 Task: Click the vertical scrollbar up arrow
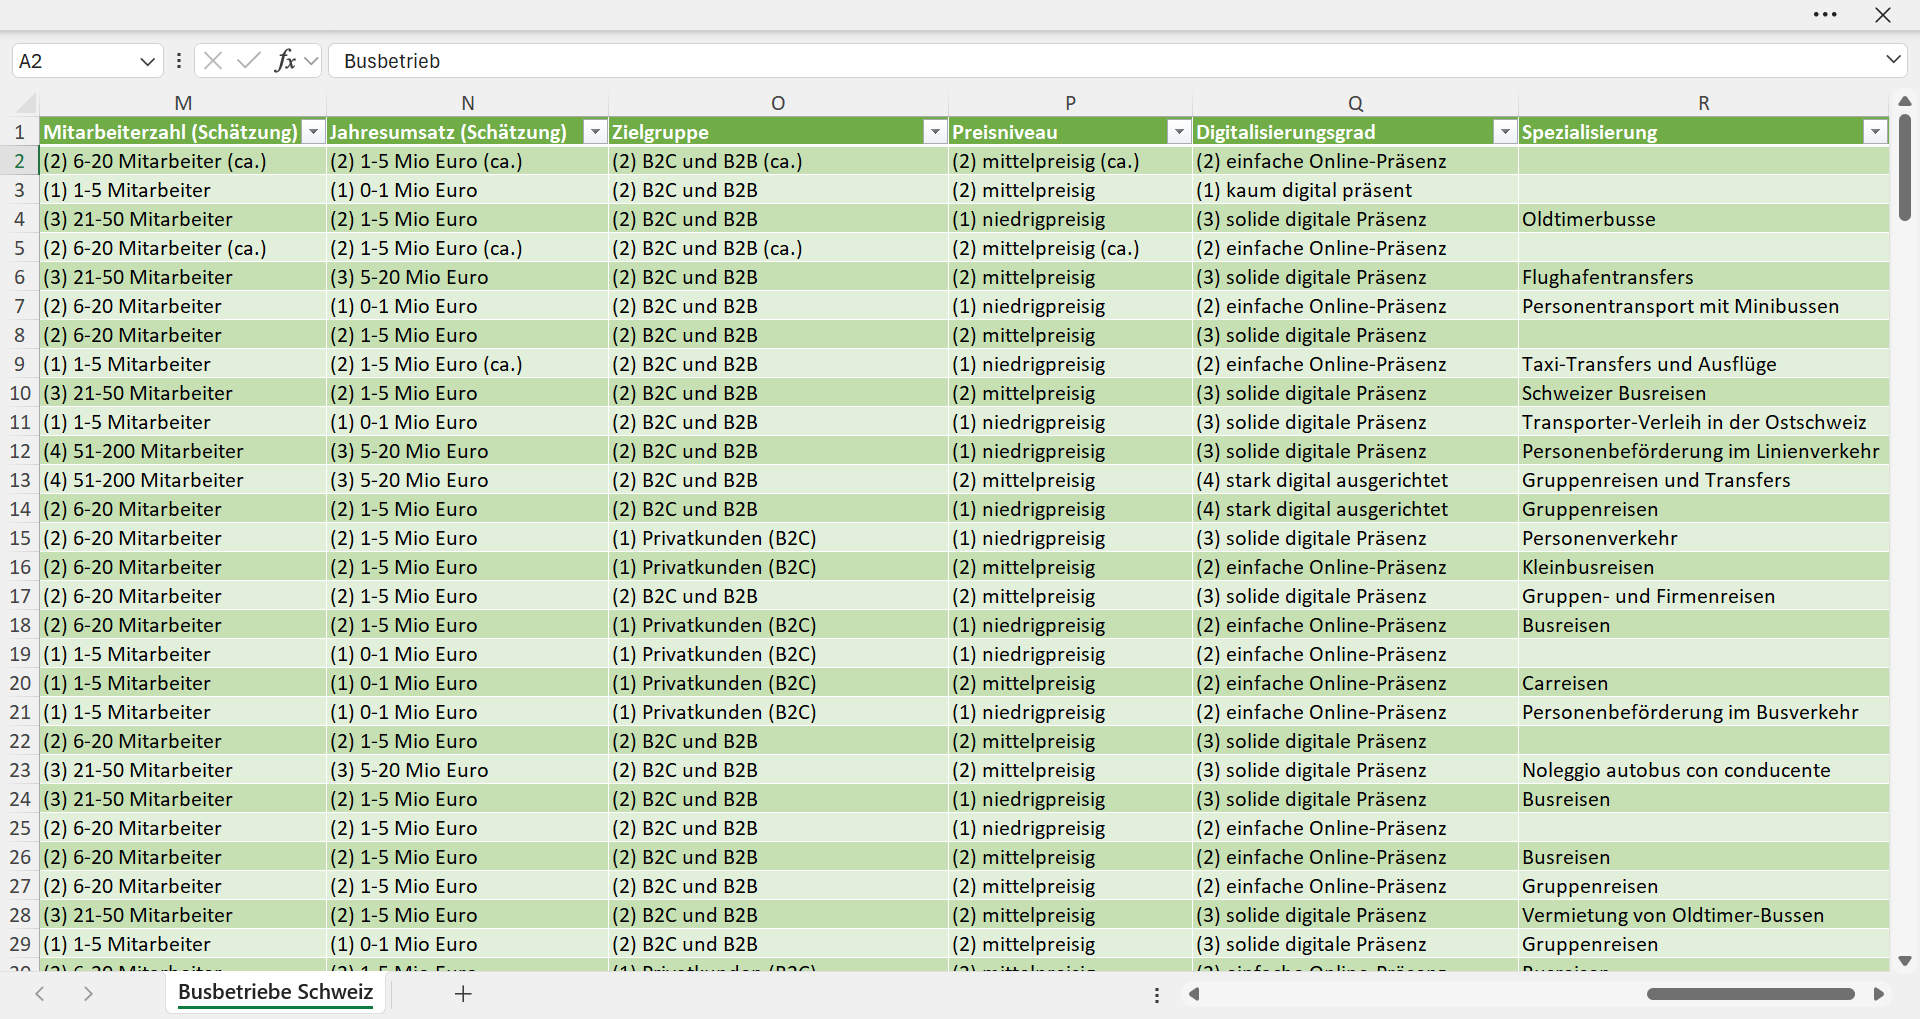1905,101
